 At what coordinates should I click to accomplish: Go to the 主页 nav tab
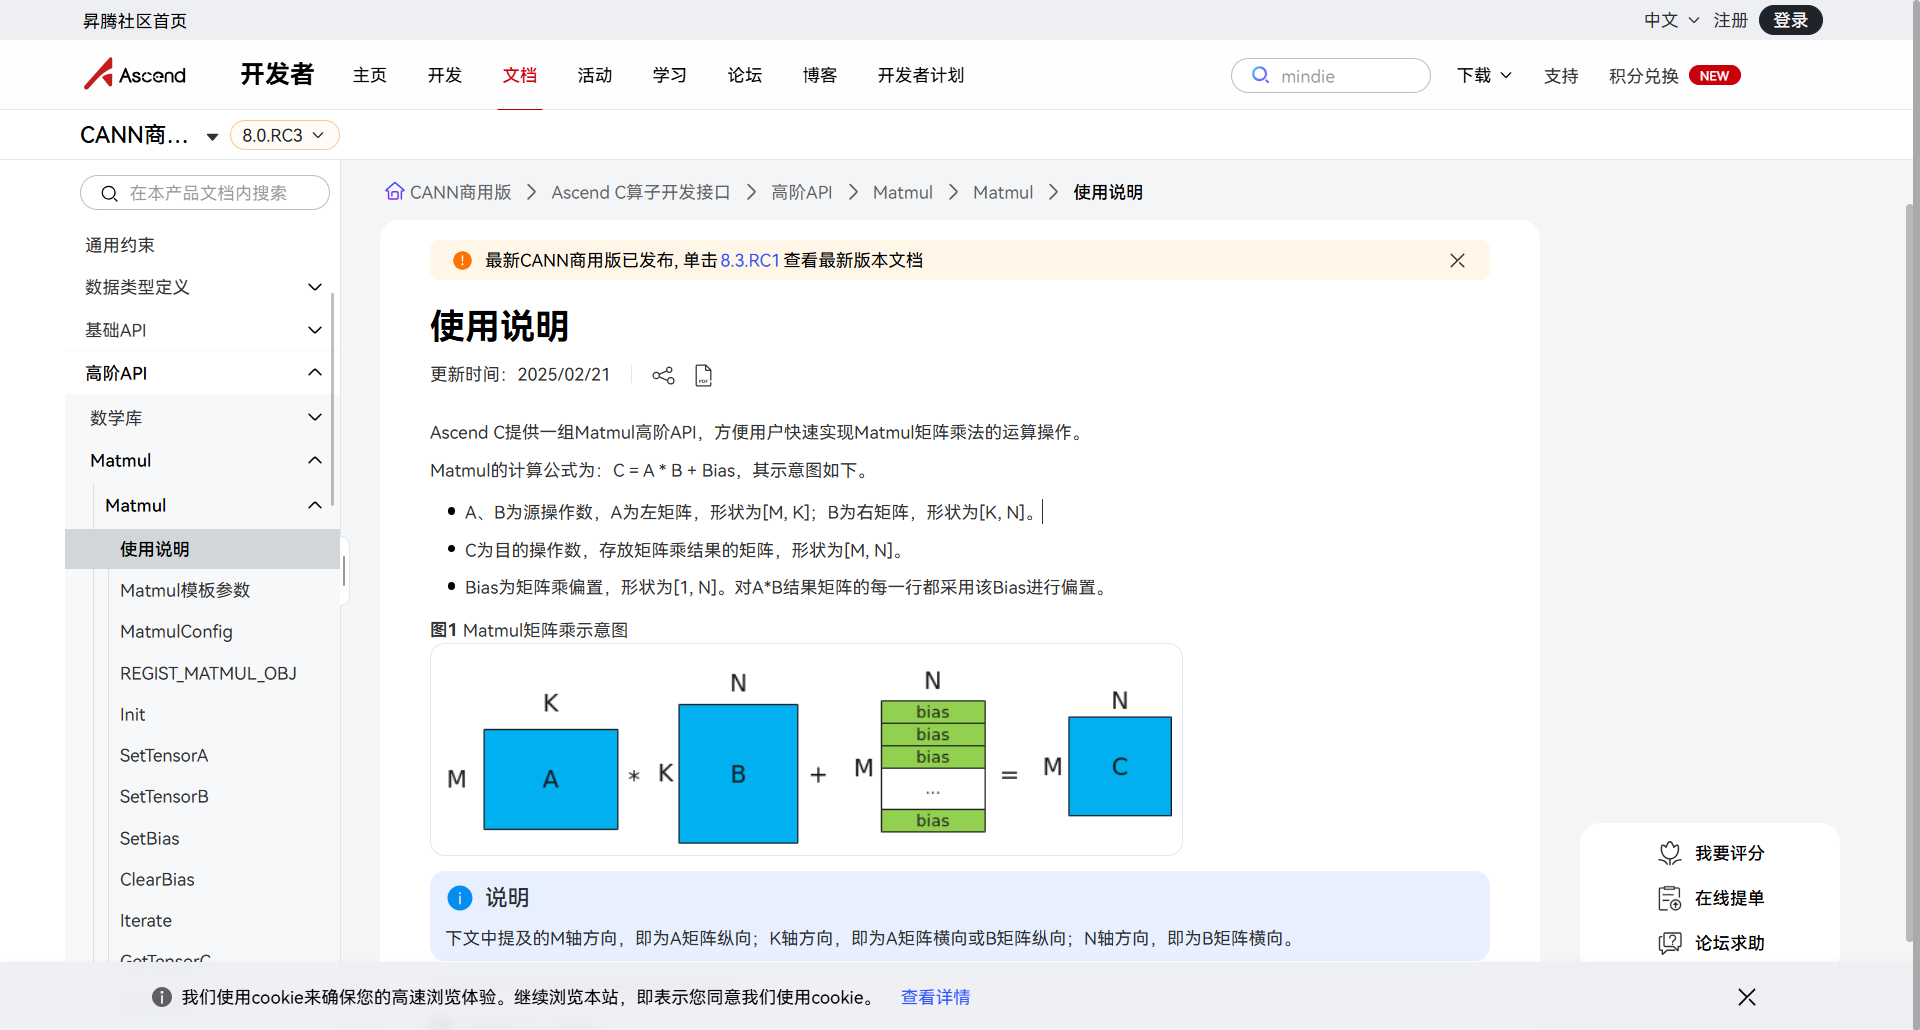pos(370,75)
